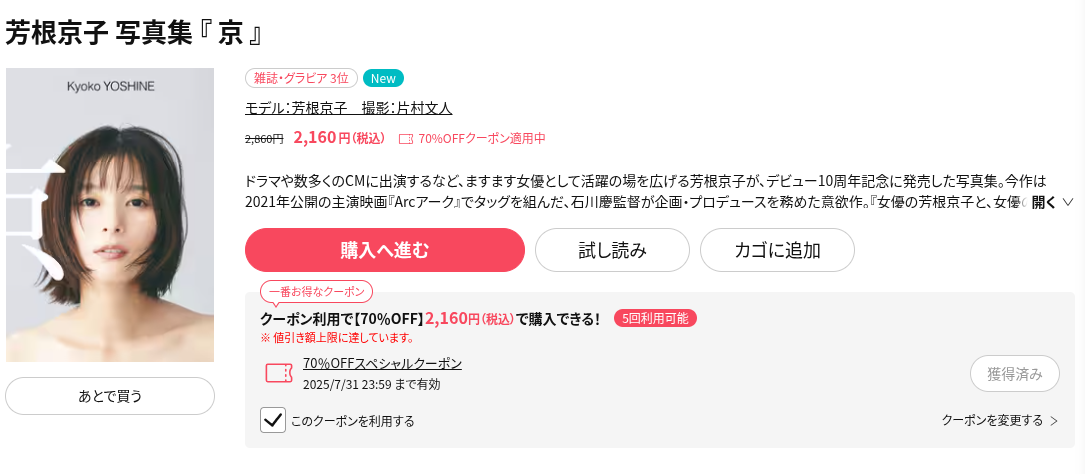The height and width of the screenshot is (474, 1085).
Task: Click the 購入へ進む button
Action: click(385, 250)
